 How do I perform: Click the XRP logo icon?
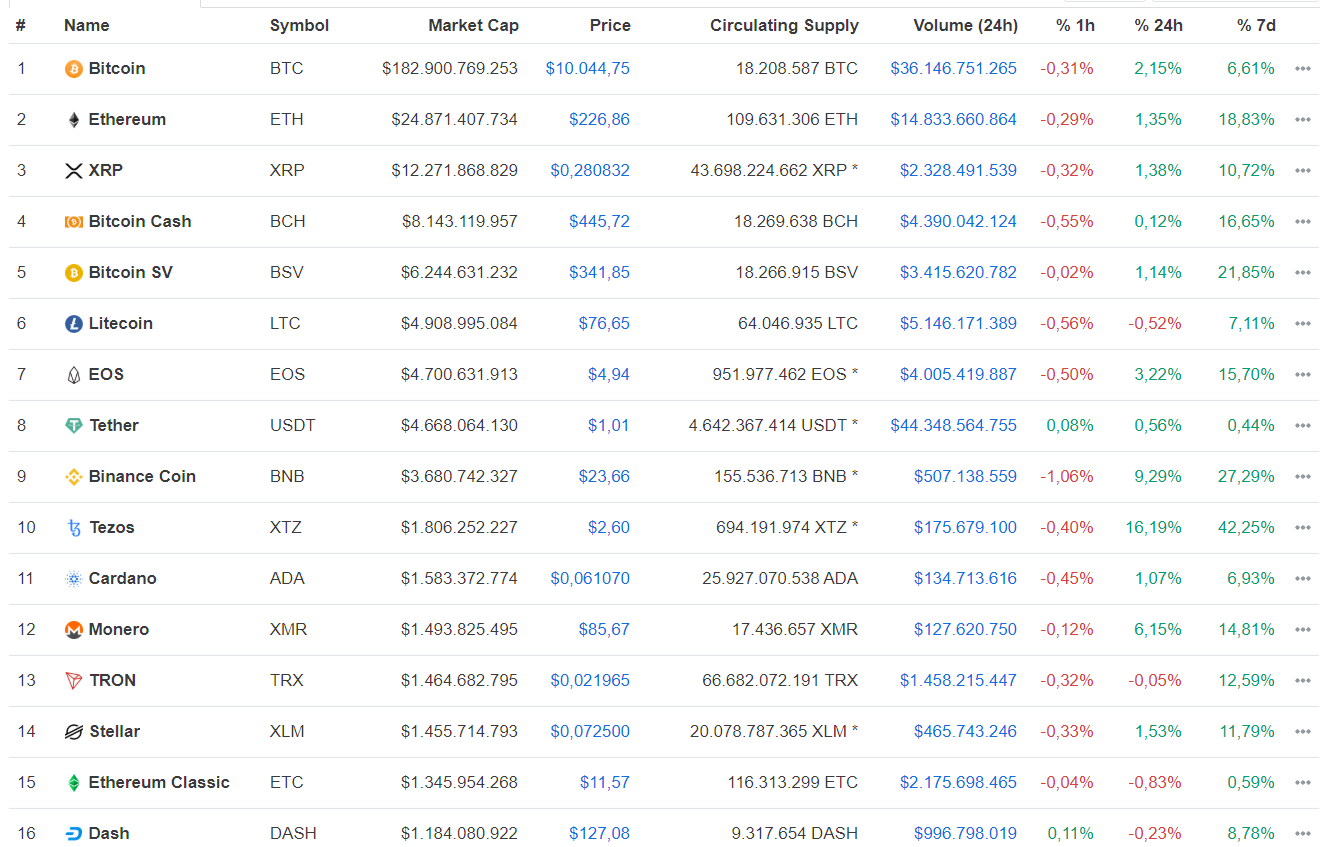73,171
